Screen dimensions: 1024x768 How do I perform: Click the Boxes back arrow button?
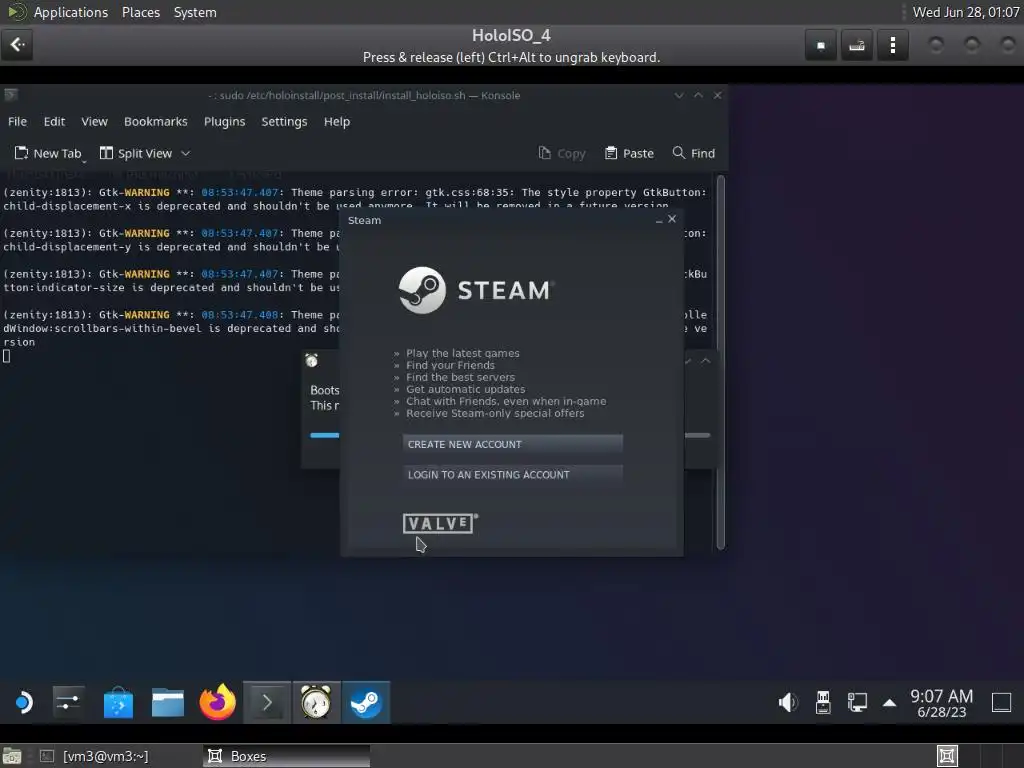coord(17,45)
